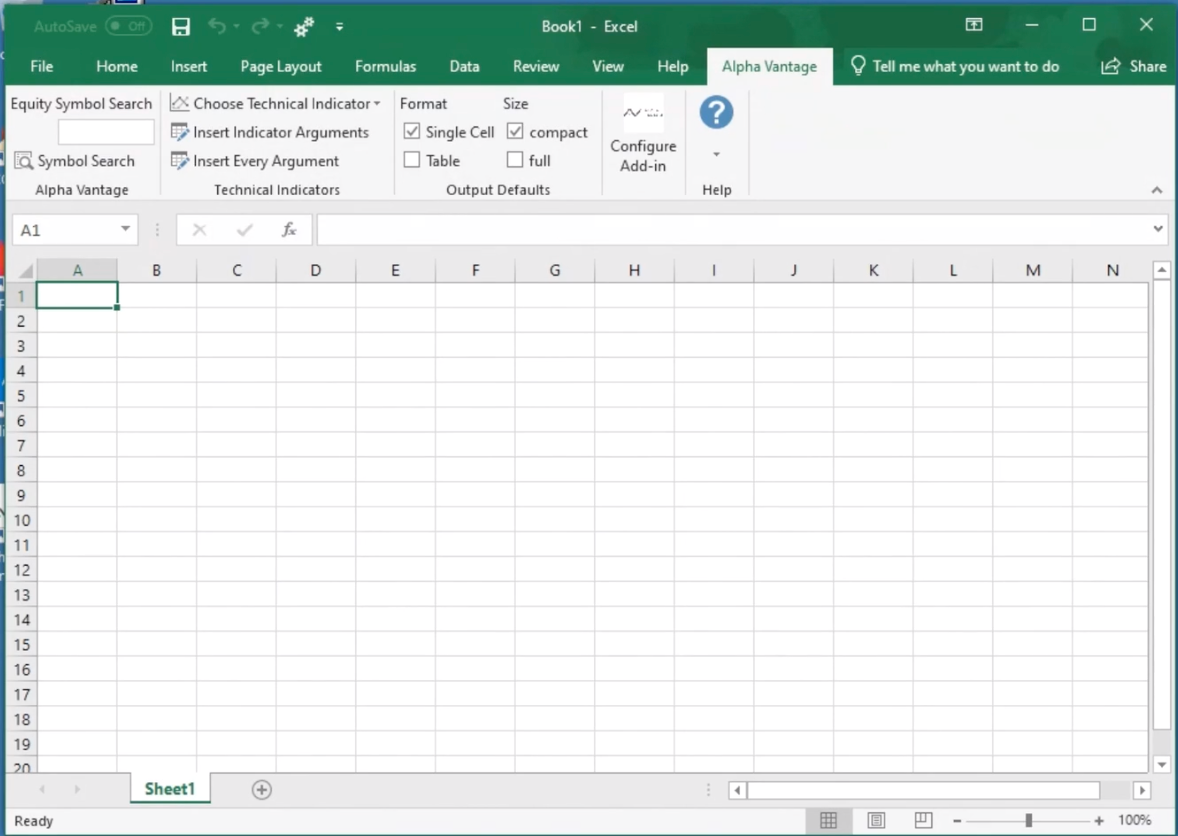Add a new sheet with plus icon
This screenshot has width=1178, height=836.
point(261,789)
